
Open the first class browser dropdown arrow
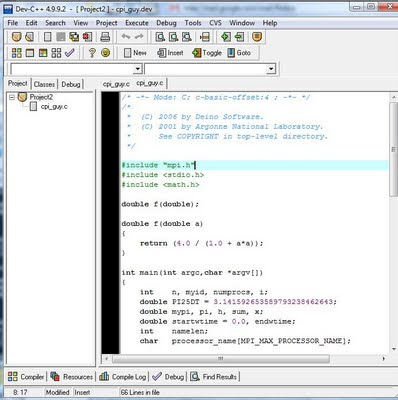pyautogui.click(x=137, y=69)
